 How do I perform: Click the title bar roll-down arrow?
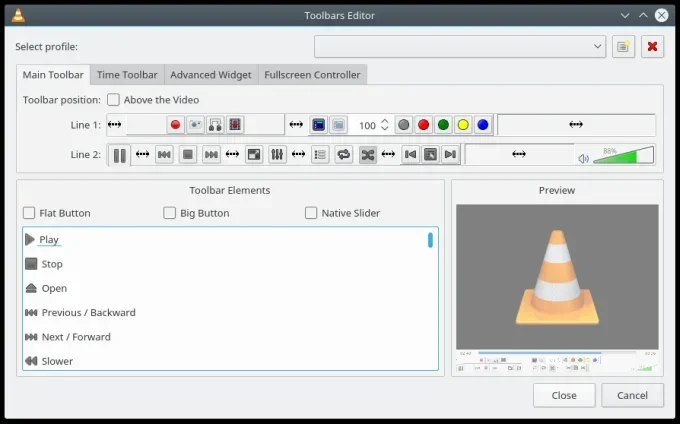[624, 16]
